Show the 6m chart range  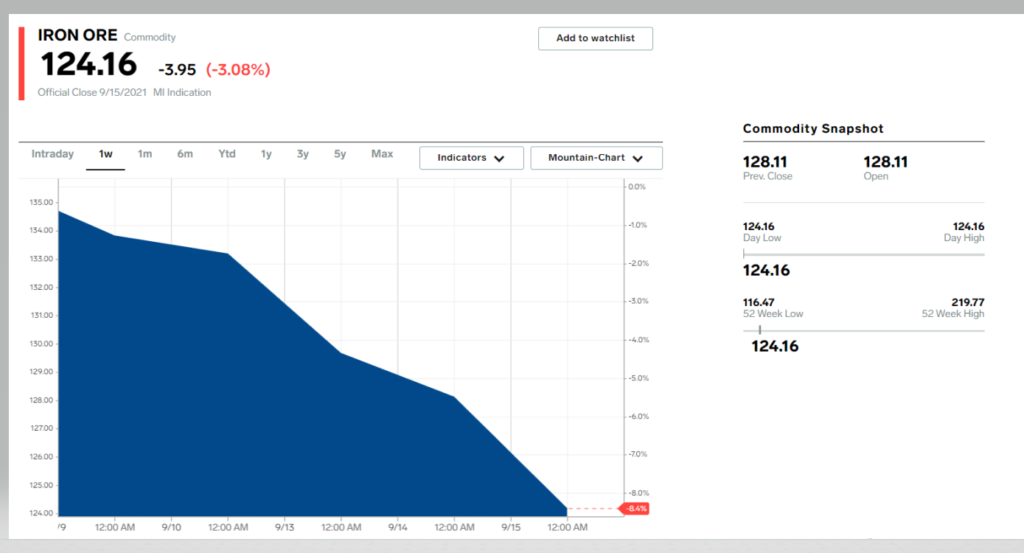pyautogui.click(x=185, y=154)
